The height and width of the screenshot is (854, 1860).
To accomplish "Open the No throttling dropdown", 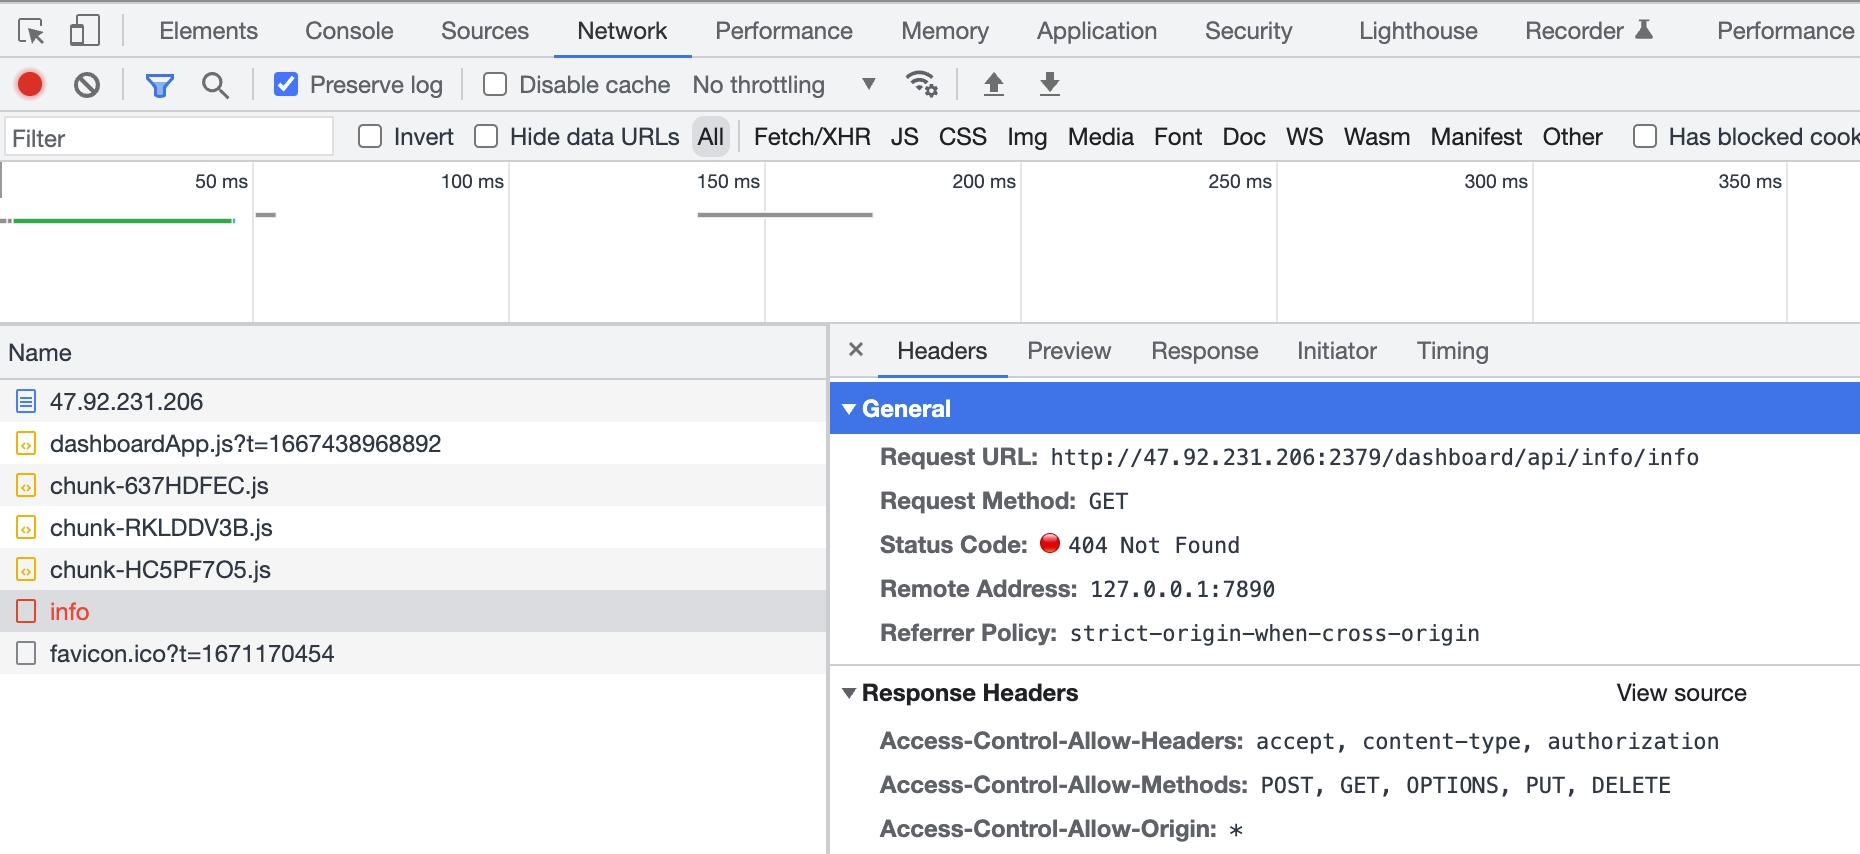I will 784,85.
